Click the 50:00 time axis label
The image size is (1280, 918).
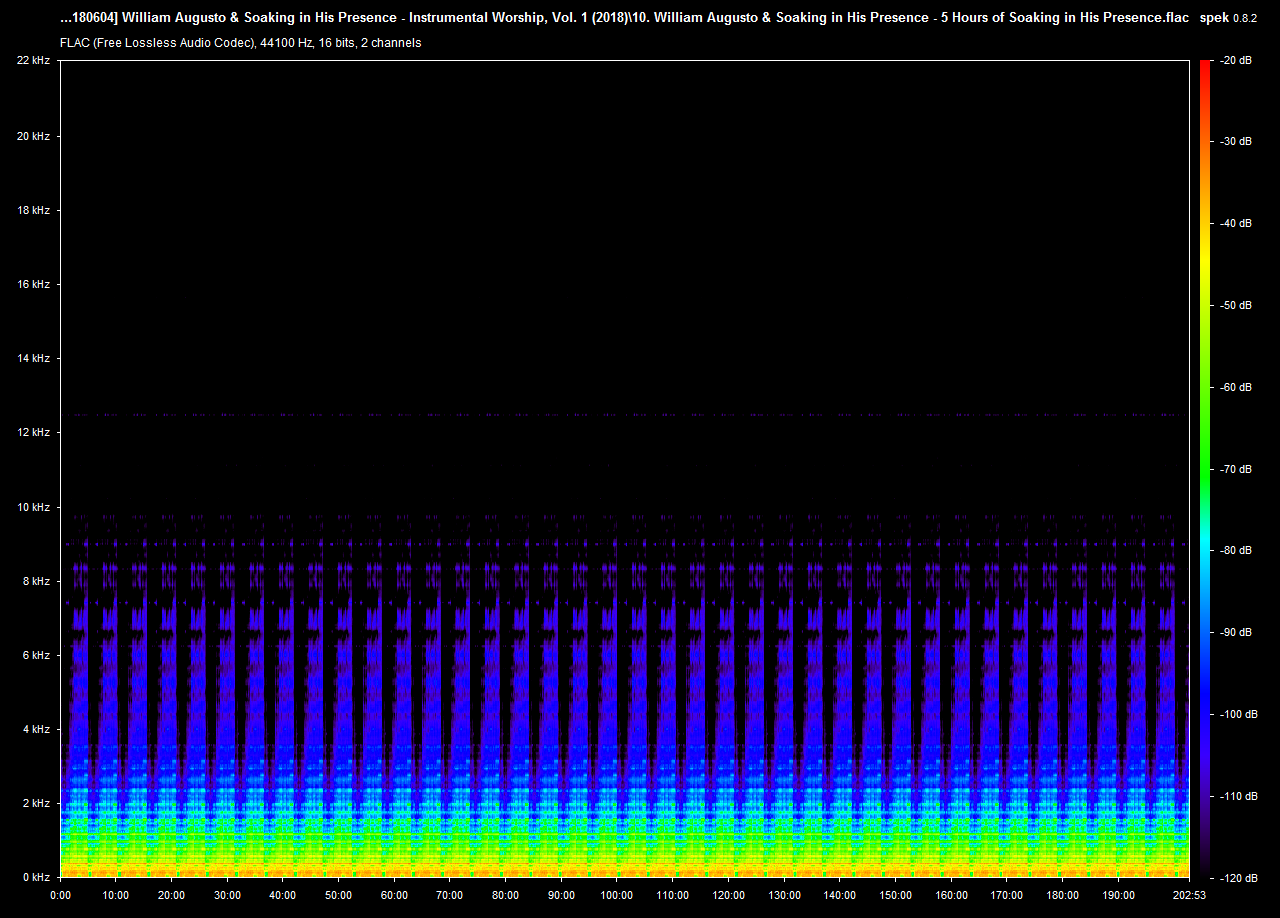[x=338, y=895]
